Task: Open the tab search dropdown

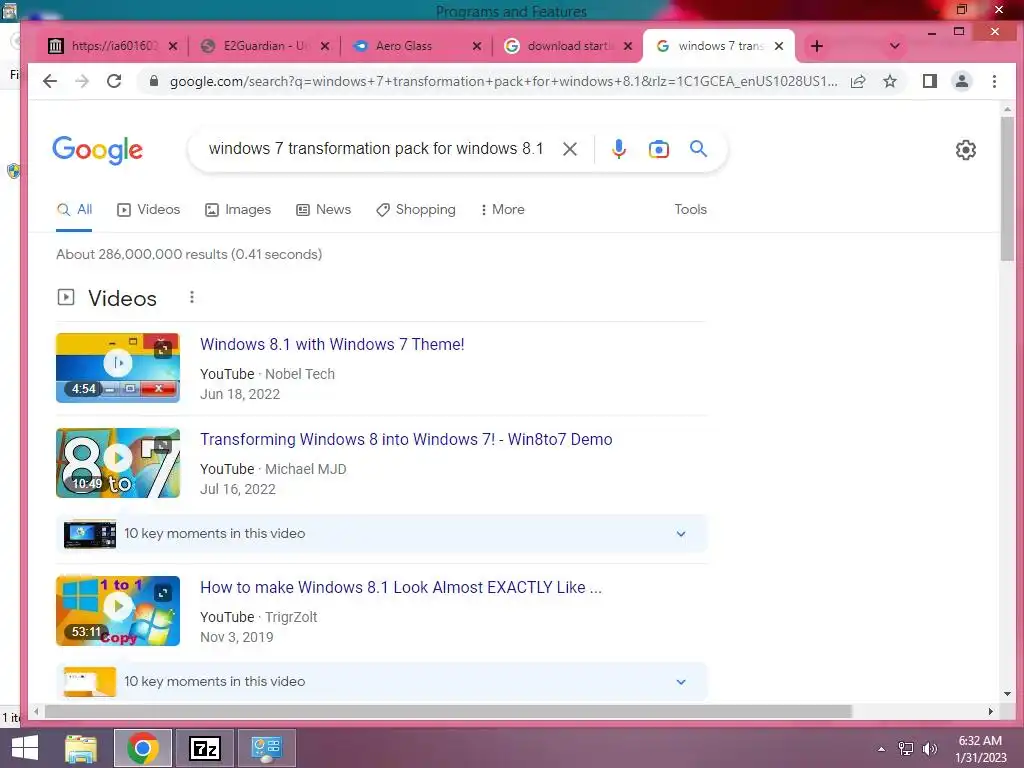Action: click(895, 46)
